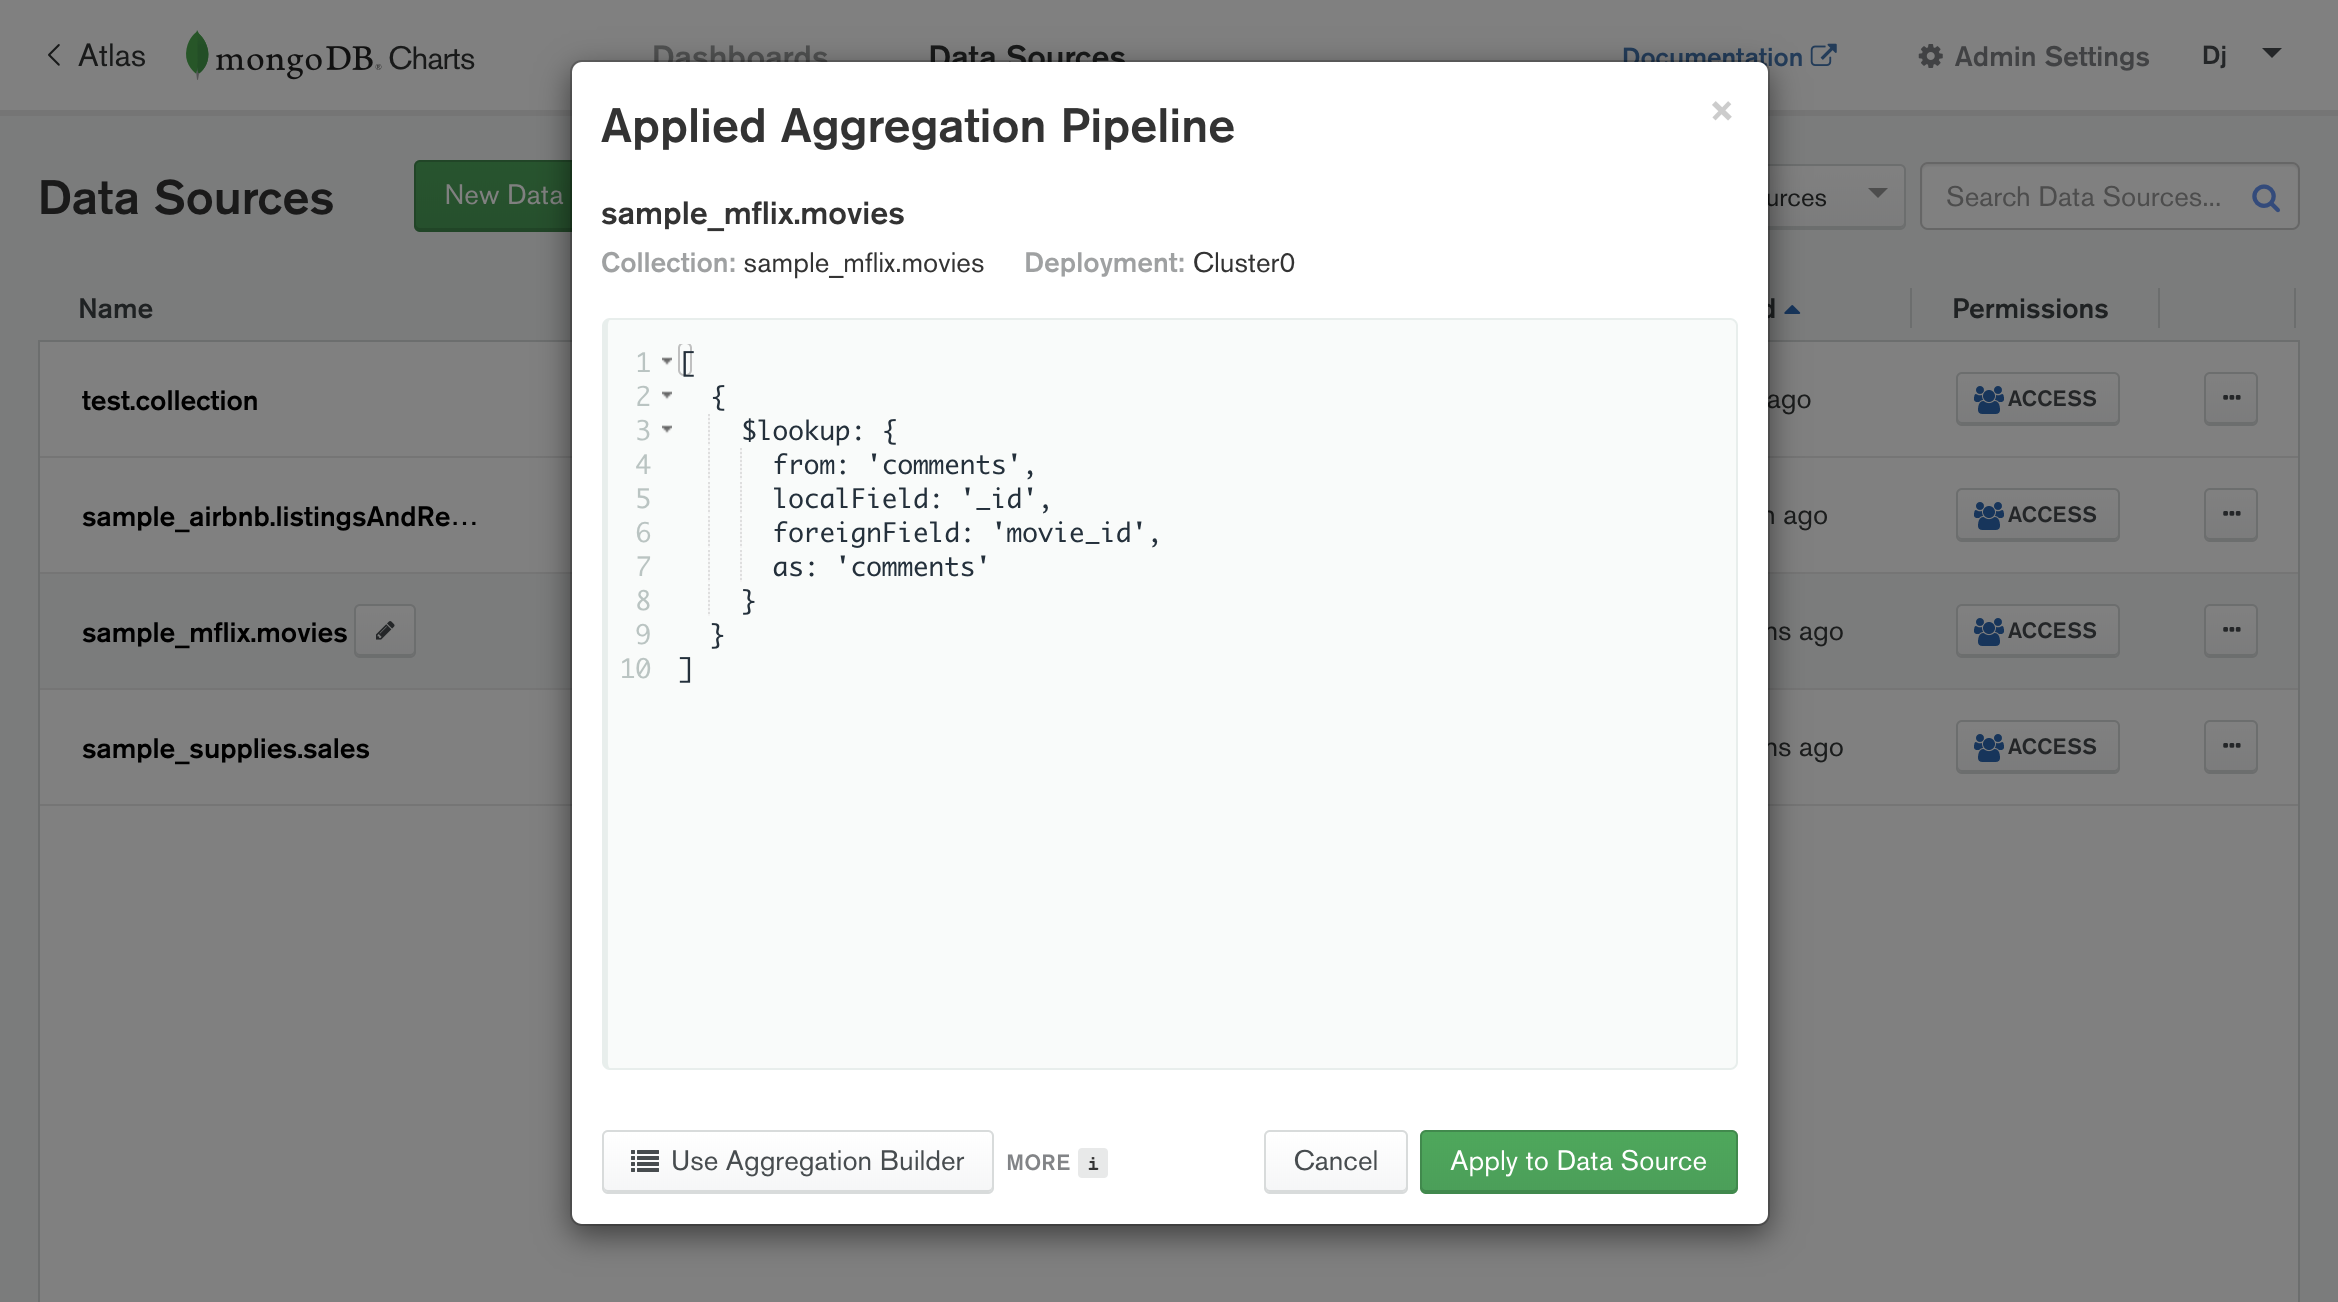Screen dimensions: 2338x1302
Task: Click the 'sample_mflix.movies' dialog subtitle
Action: coord(752,214)
